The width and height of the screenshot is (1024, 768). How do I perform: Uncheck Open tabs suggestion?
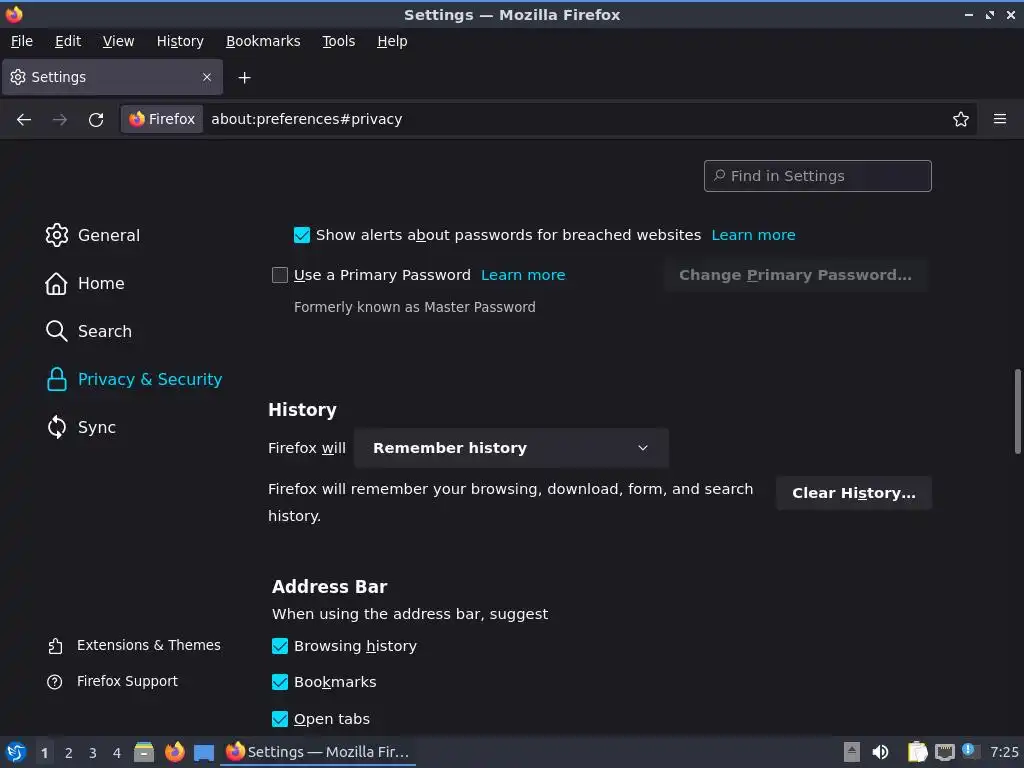[280, 719]
